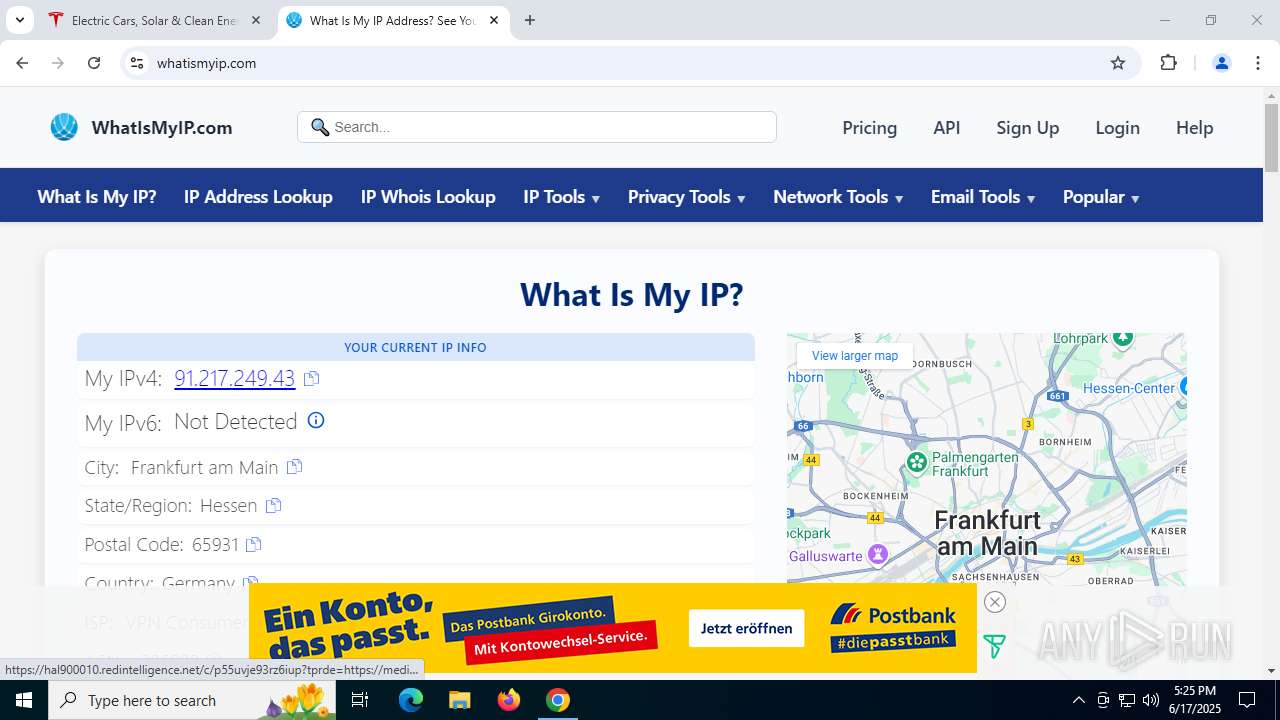Open the Windows notification center
The height and width of the screenshot is (720, 1280).
coord(1247,700)
